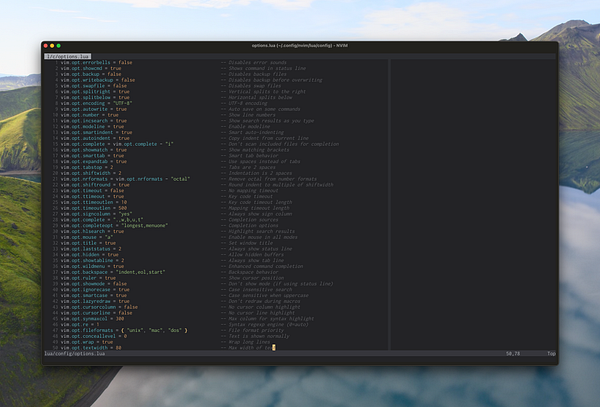Click the line 'vim.opt.showcmd = true'
Viewport: 600px width, 407px height.
pyautogui.click(x=91, y=68)
